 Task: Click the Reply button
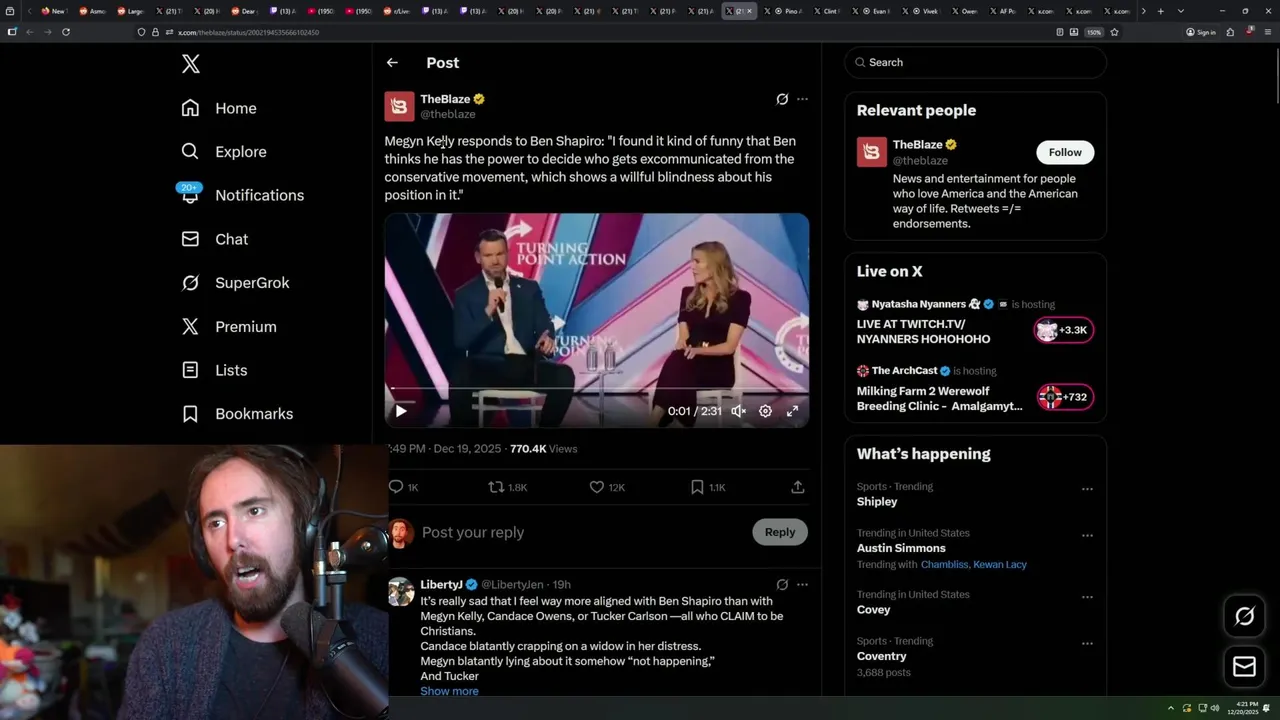click(x=780, y=532)
